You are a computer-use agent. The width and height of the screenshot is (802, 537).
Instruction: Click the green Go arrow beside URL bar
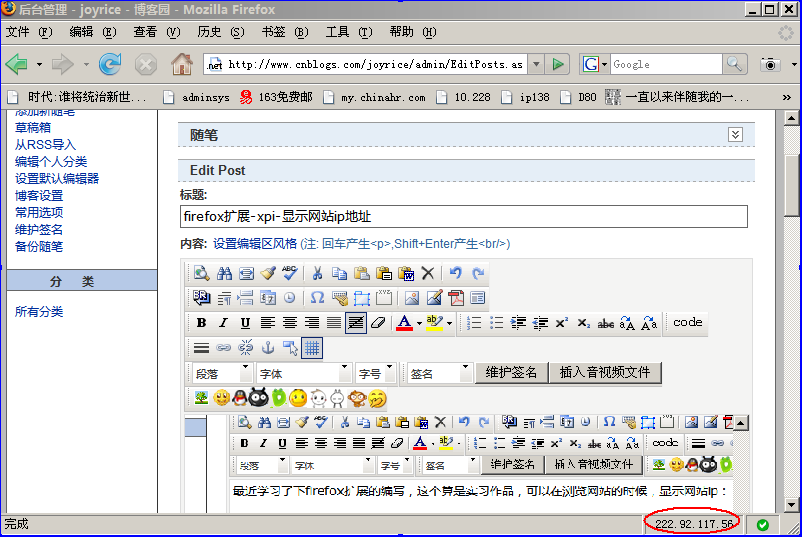click(x=558, y=65)
